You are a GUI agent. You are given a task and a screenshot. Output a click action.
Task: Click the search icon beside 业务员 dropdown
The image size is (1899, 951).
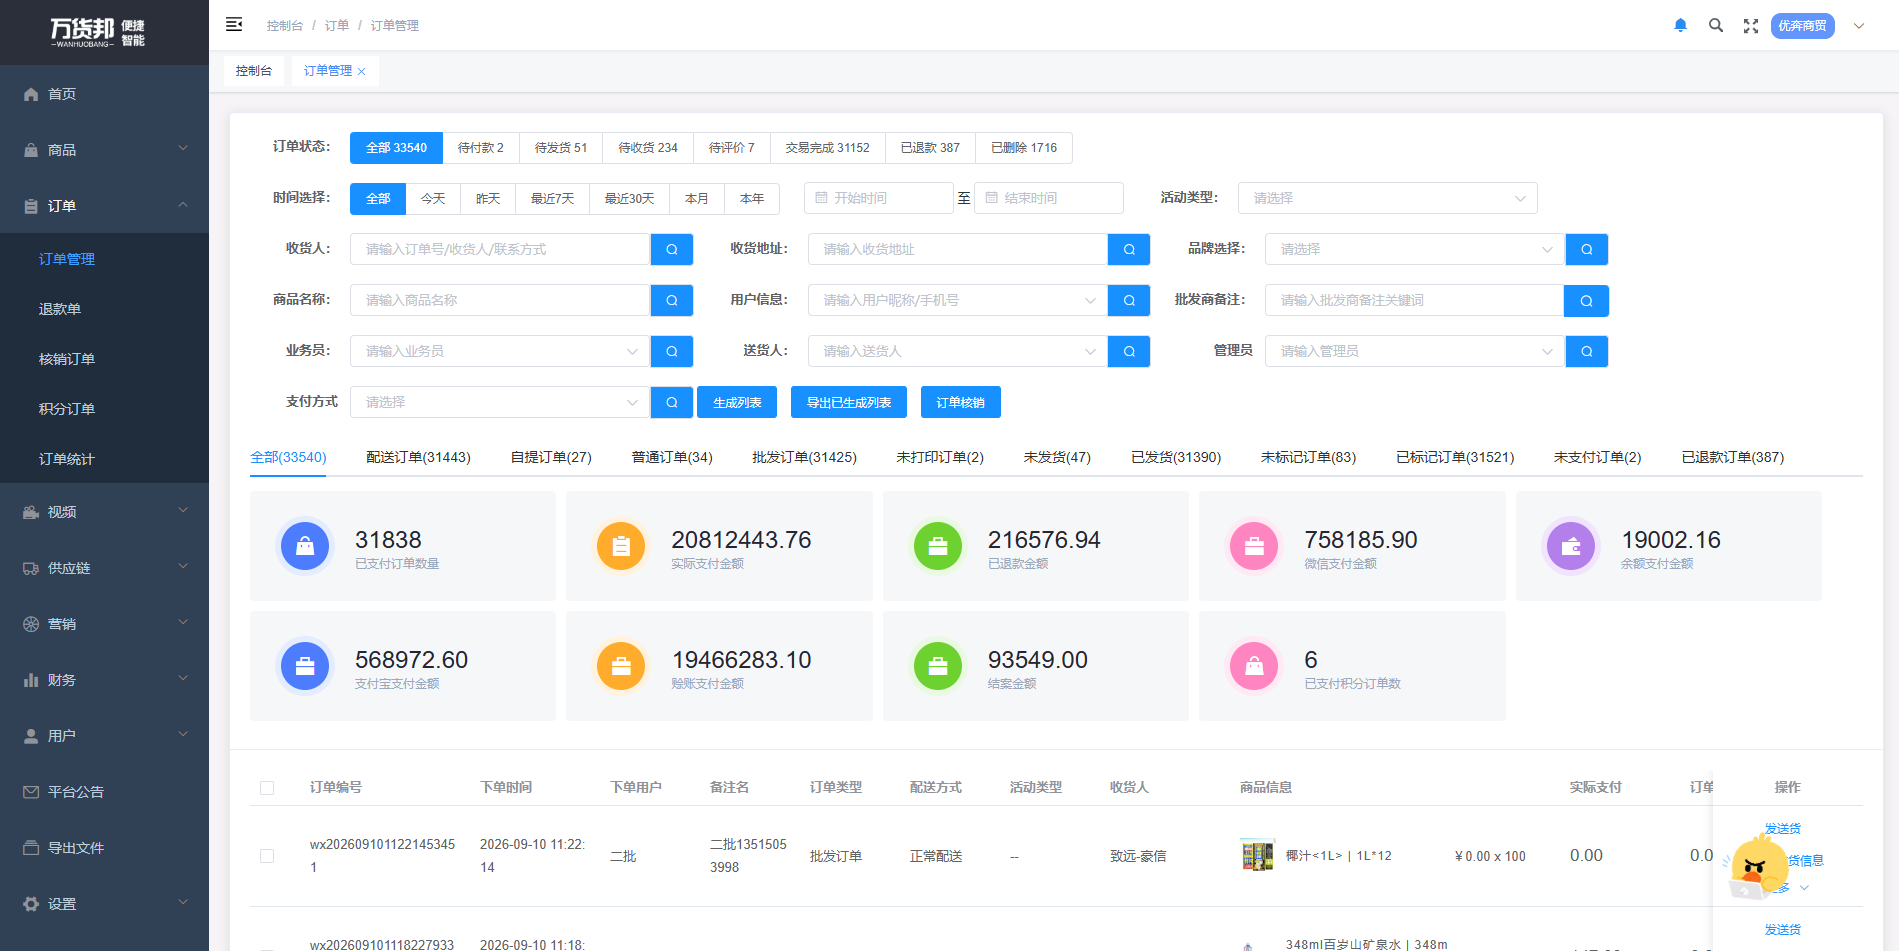(x=672, y=351)
